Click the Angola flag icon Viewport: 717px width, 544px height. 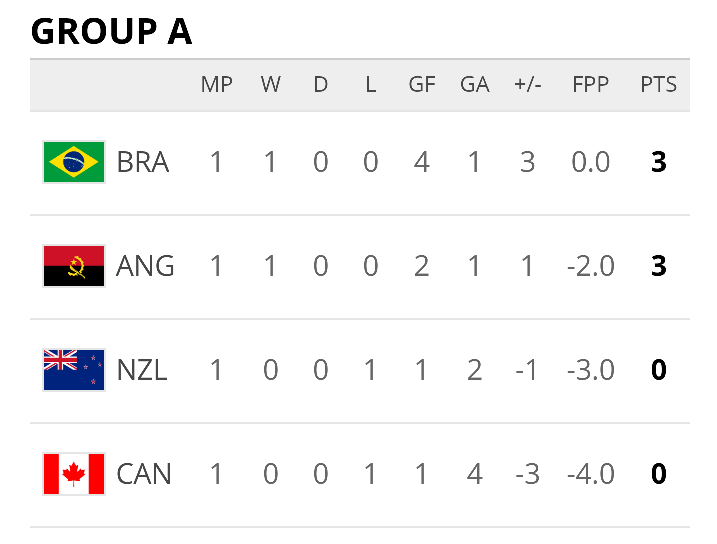74,266
